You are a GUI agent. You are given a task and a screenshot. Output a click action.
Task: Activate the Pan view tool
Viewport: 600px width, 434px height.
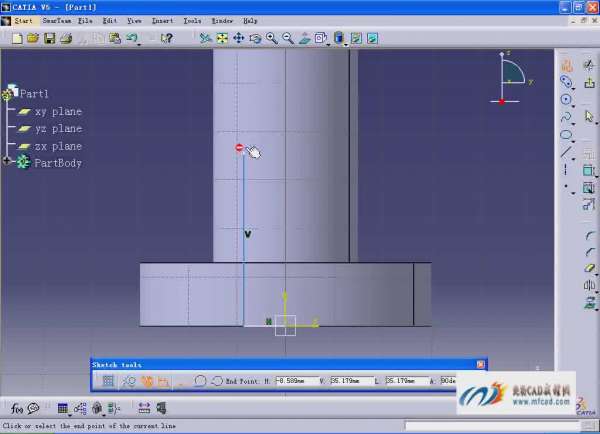pos(238,38)
